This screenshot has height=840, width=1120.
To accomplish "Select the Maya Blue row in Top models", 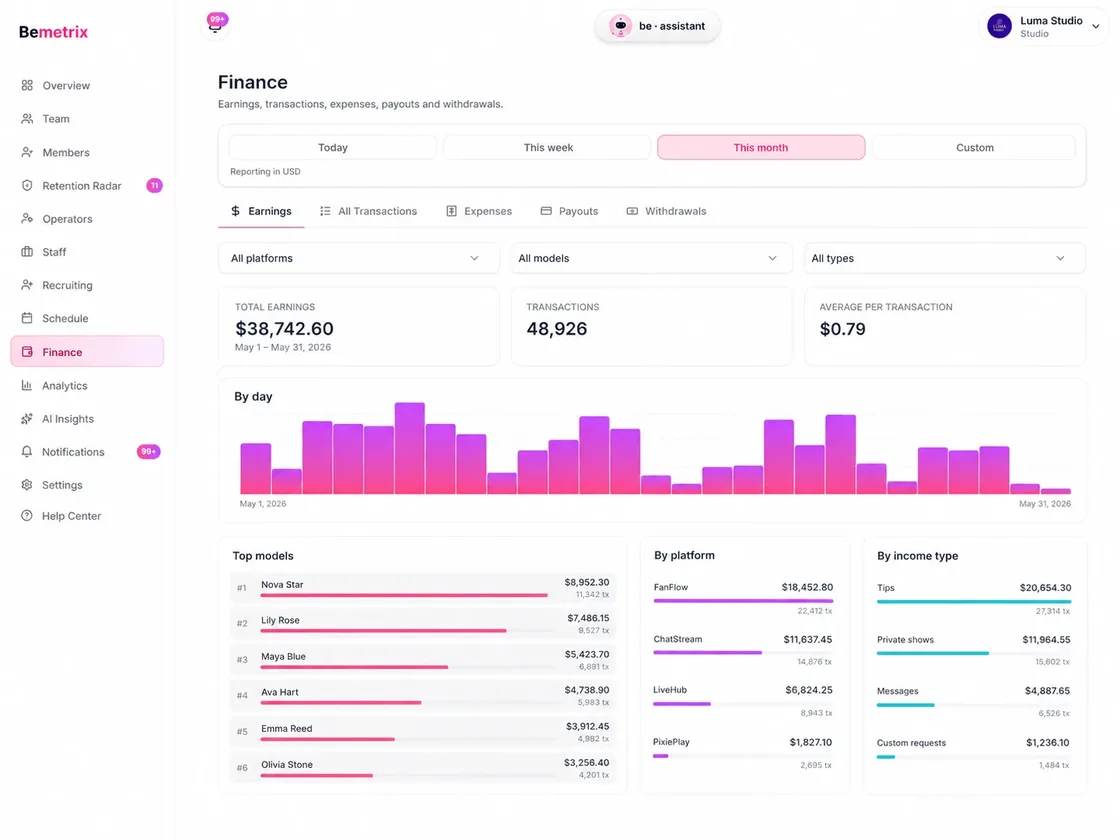I will click(x=423, y=659).
